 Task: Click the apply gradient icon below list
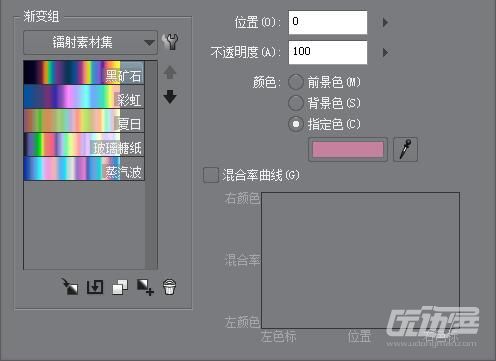point(70,287)
